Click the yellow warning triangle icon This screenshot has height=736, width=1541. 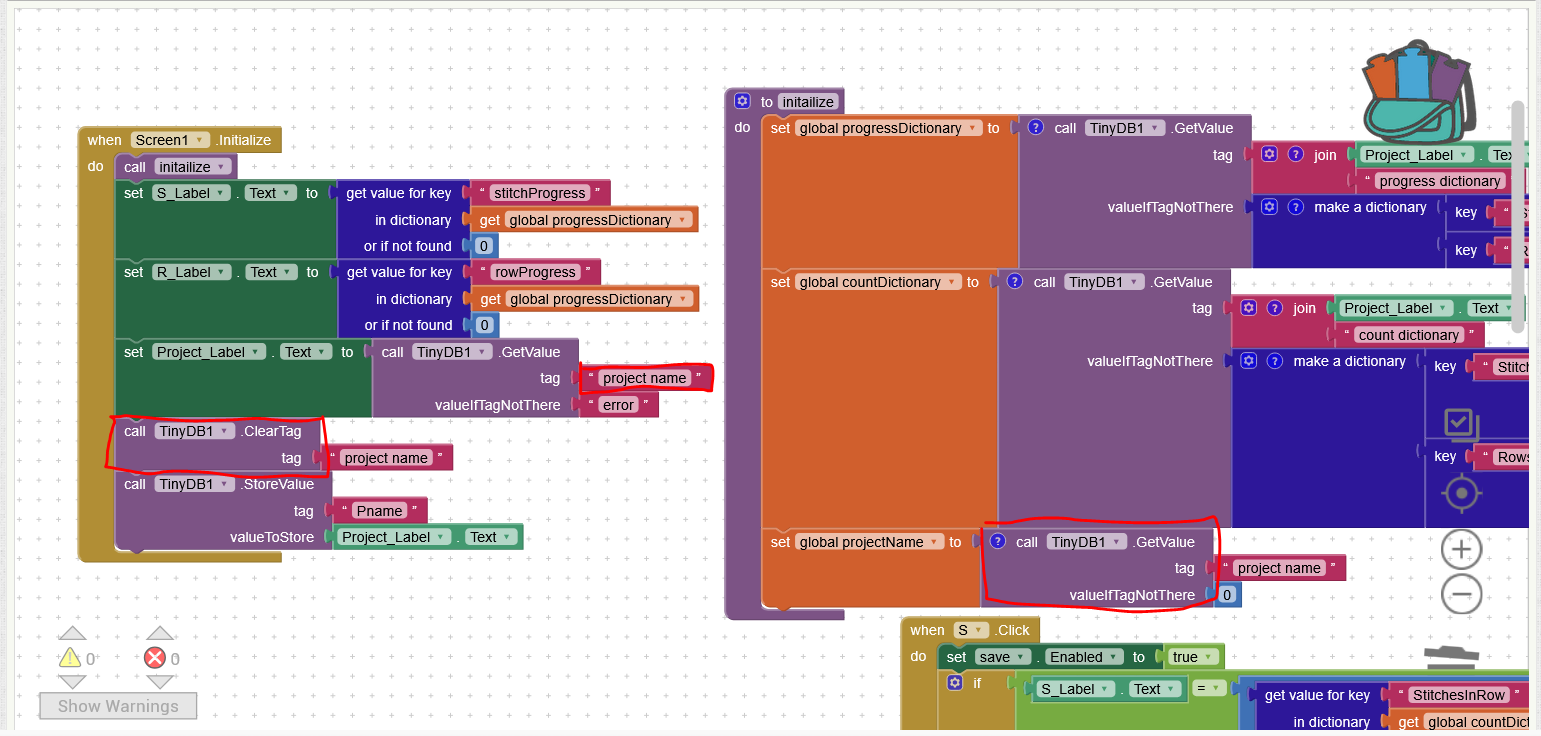click(x=70, y=657)
